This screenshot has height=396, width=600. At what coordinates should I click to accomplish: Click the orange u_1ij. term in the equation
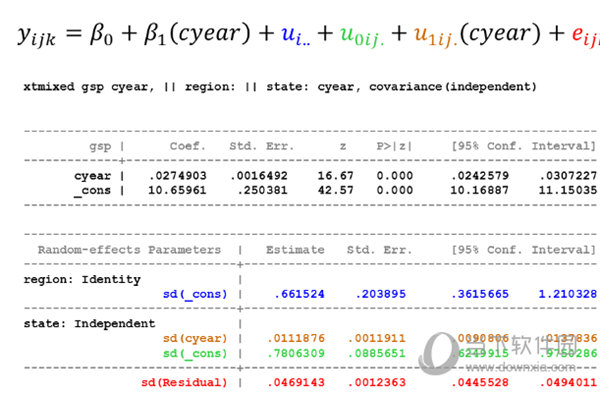tap(436, 36)
